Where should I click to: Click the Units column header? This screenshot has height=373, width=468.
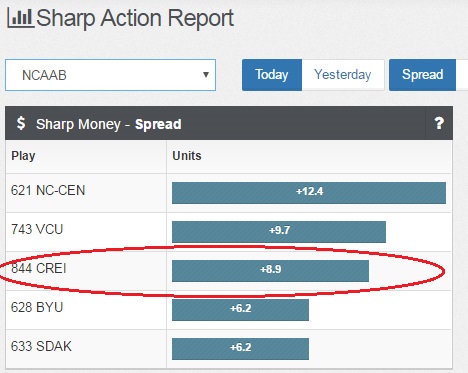click(x=187, y=156)
